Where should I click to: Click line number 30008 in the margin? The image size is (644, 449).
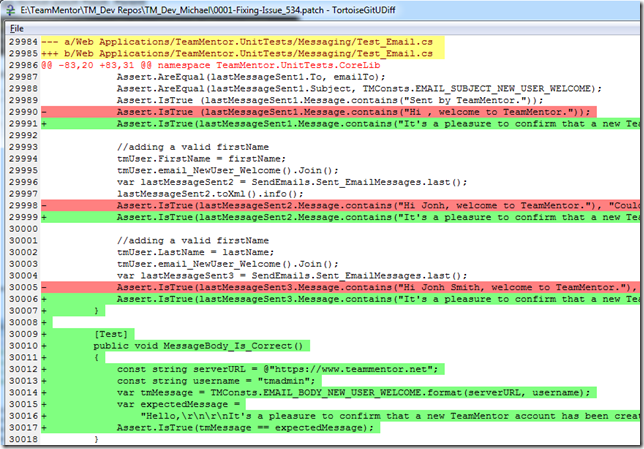23,322
